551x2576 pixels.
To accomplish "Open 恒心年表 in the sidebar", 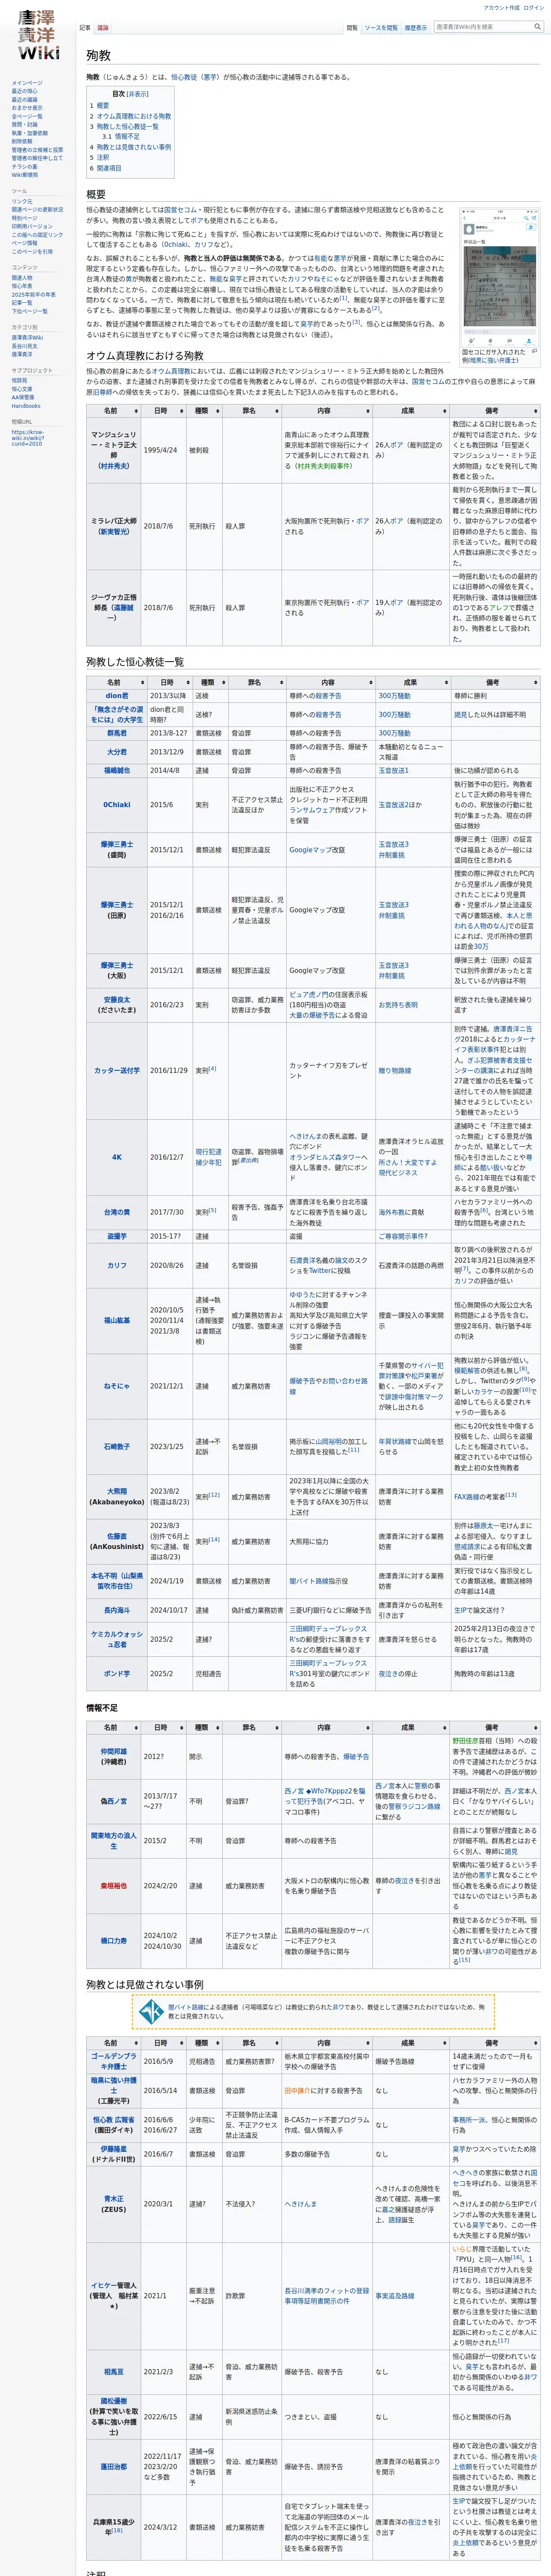I will tap(22, 286).
